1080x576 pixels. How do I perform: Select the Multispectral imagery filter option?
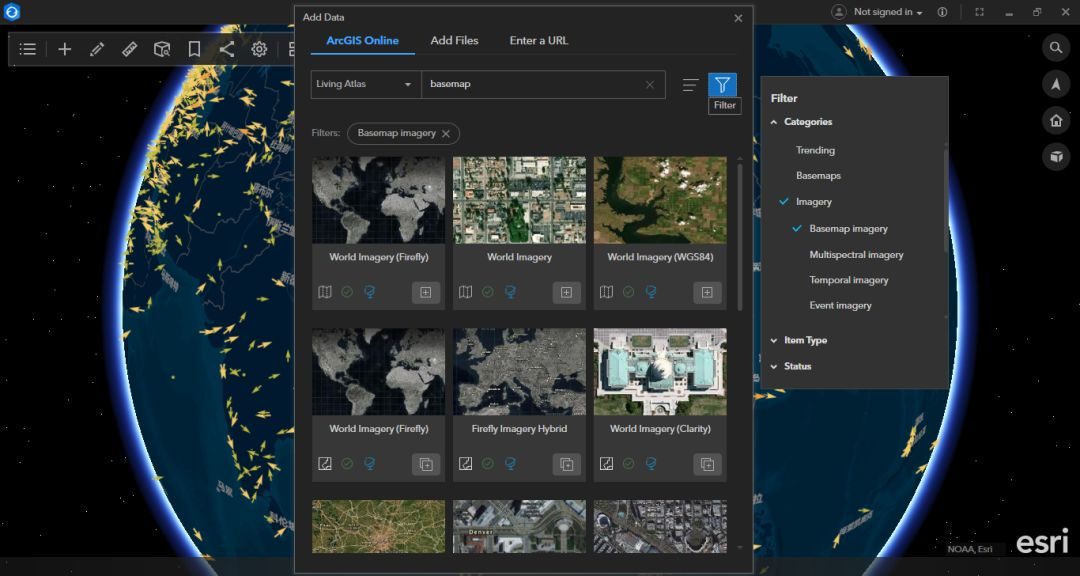click(x=856, y=255)
